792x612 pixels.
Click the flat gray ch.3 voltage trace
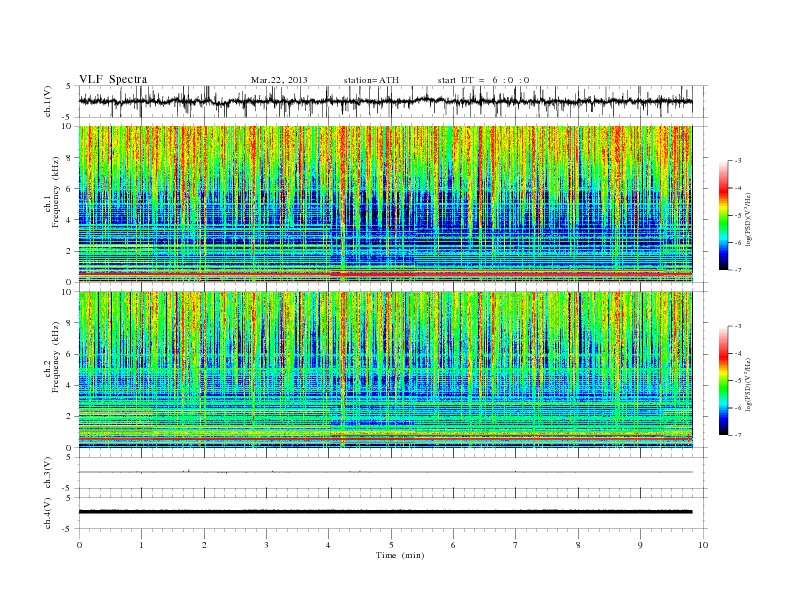click(x=385, y=472)
